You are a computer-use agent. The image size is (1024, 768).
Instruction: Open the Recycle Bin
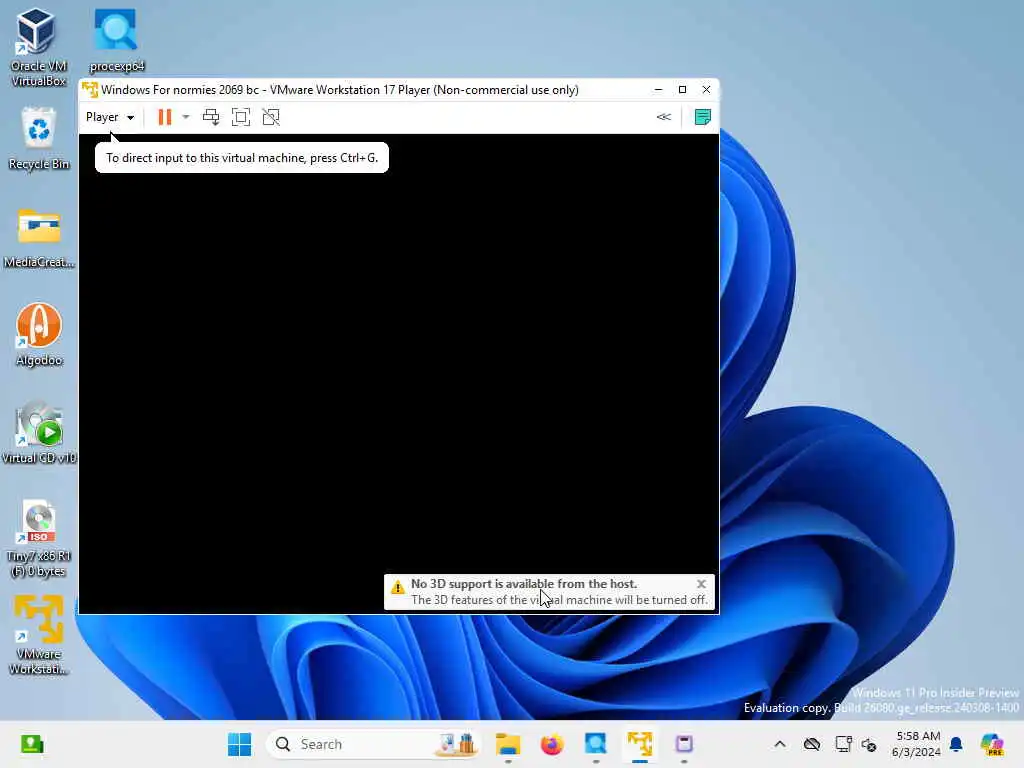coord(39,138)
